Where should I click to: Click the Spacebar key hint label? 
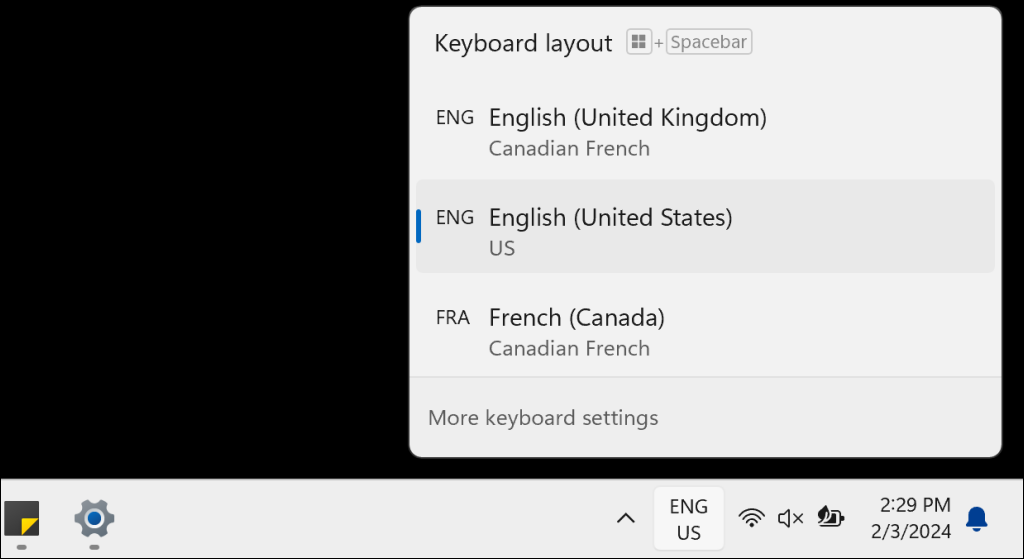[x=709, y=42]
